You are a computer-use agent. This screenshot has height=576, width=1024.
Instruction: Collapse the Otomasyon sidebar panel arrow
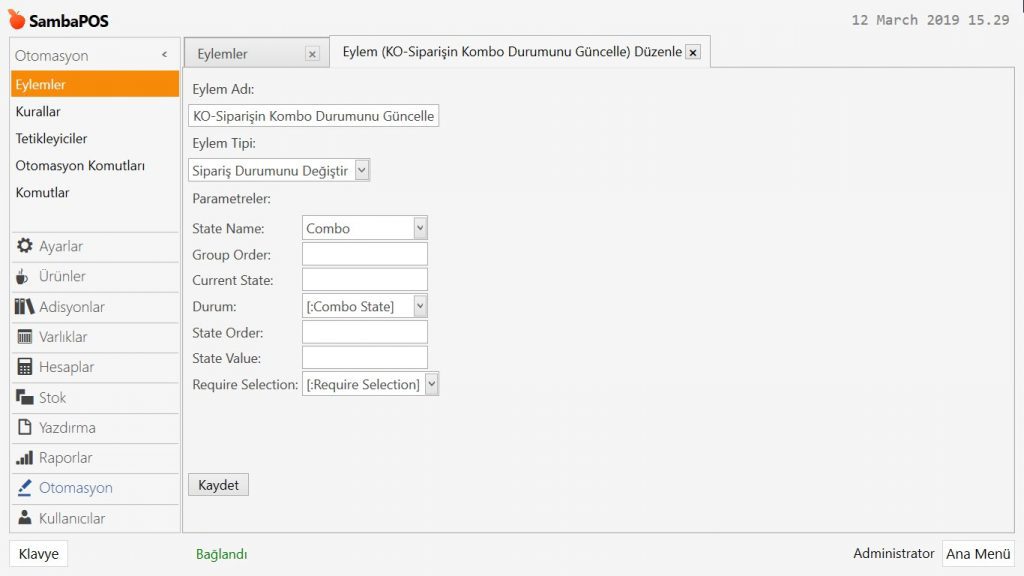tap(164, 55)
